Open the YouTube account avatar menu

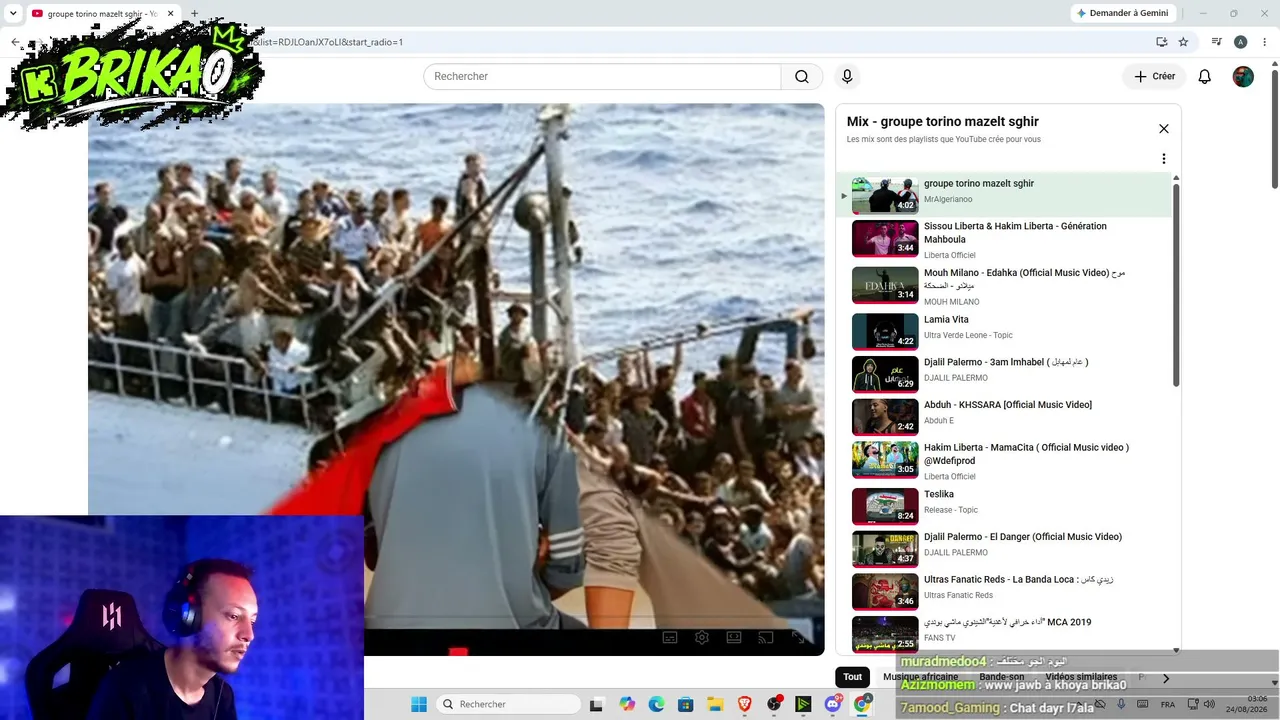[x=1243, y=77]
